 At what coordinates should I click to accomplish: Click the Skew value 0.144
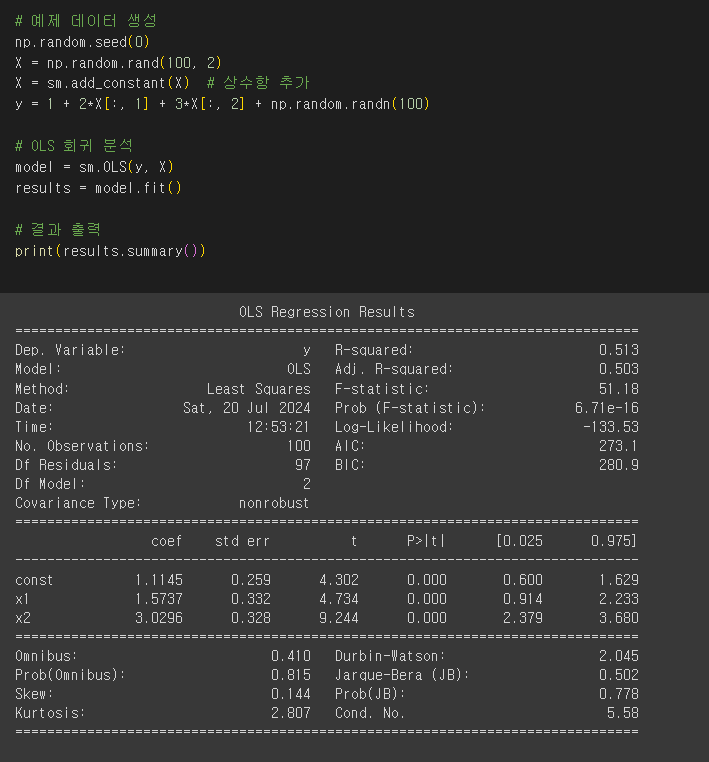pyautogui.click(x=291, y=694)
